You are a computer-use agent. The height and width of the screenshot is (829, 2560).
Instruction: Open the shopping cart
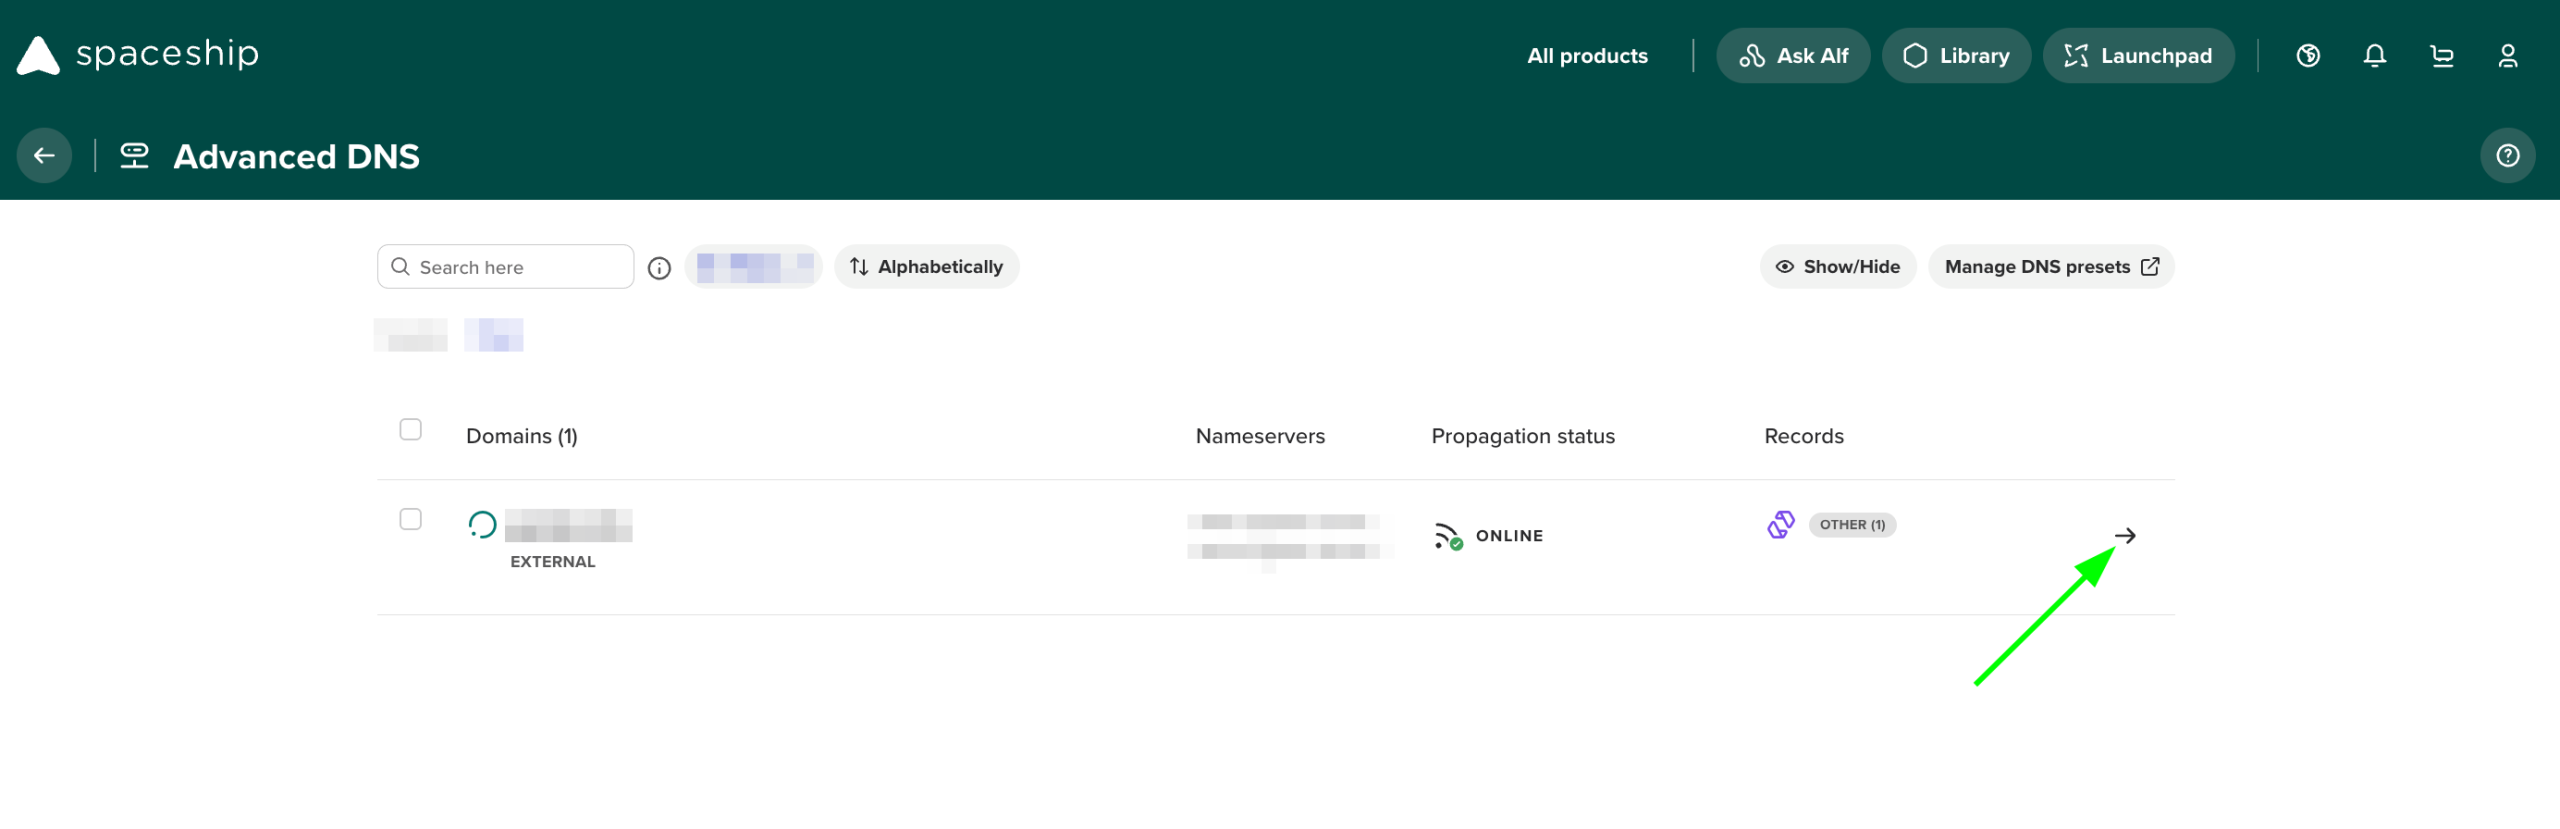2442,56
